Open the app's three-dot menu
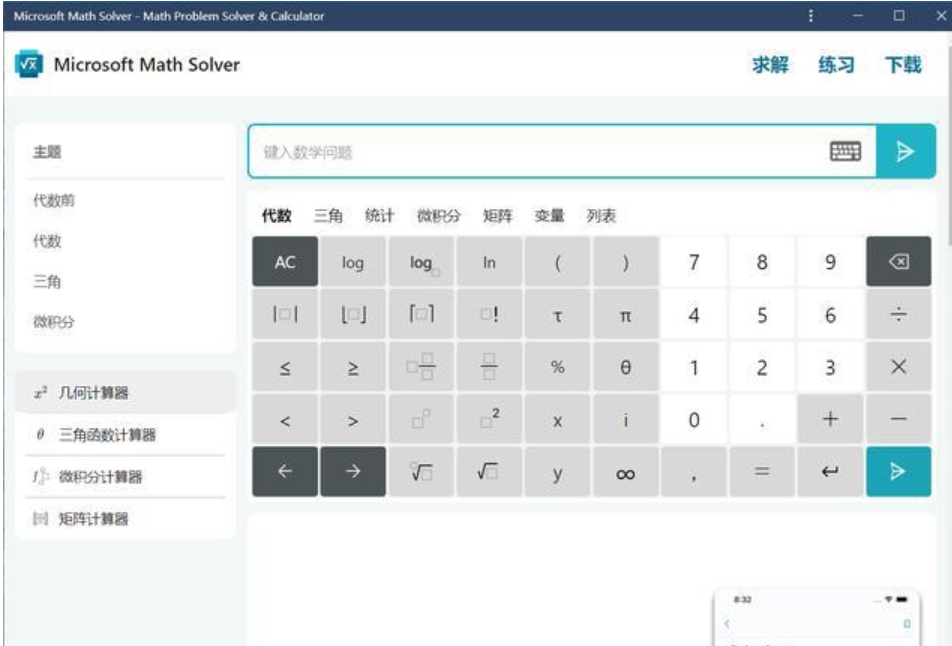The image size is (952, 646). point(811,16)
